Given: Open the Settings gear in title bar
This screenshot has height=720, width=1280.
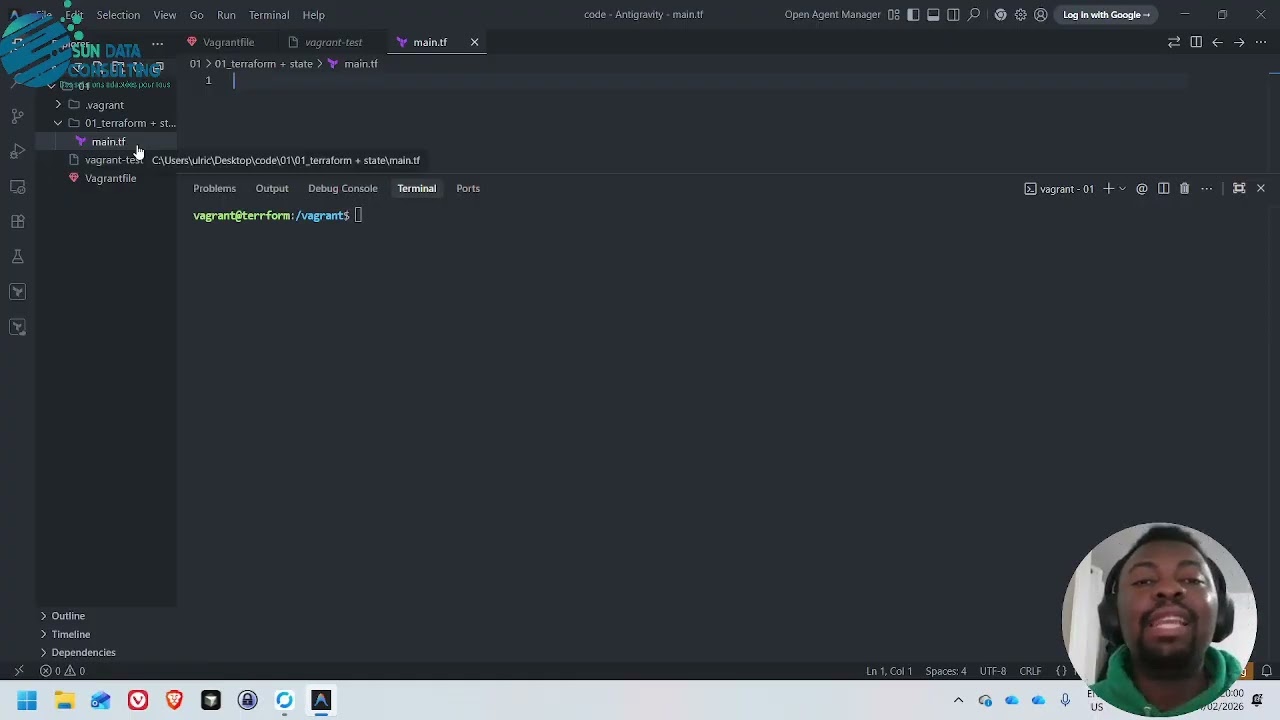Looking at the screenshot, I should (x=1020, y=15).
